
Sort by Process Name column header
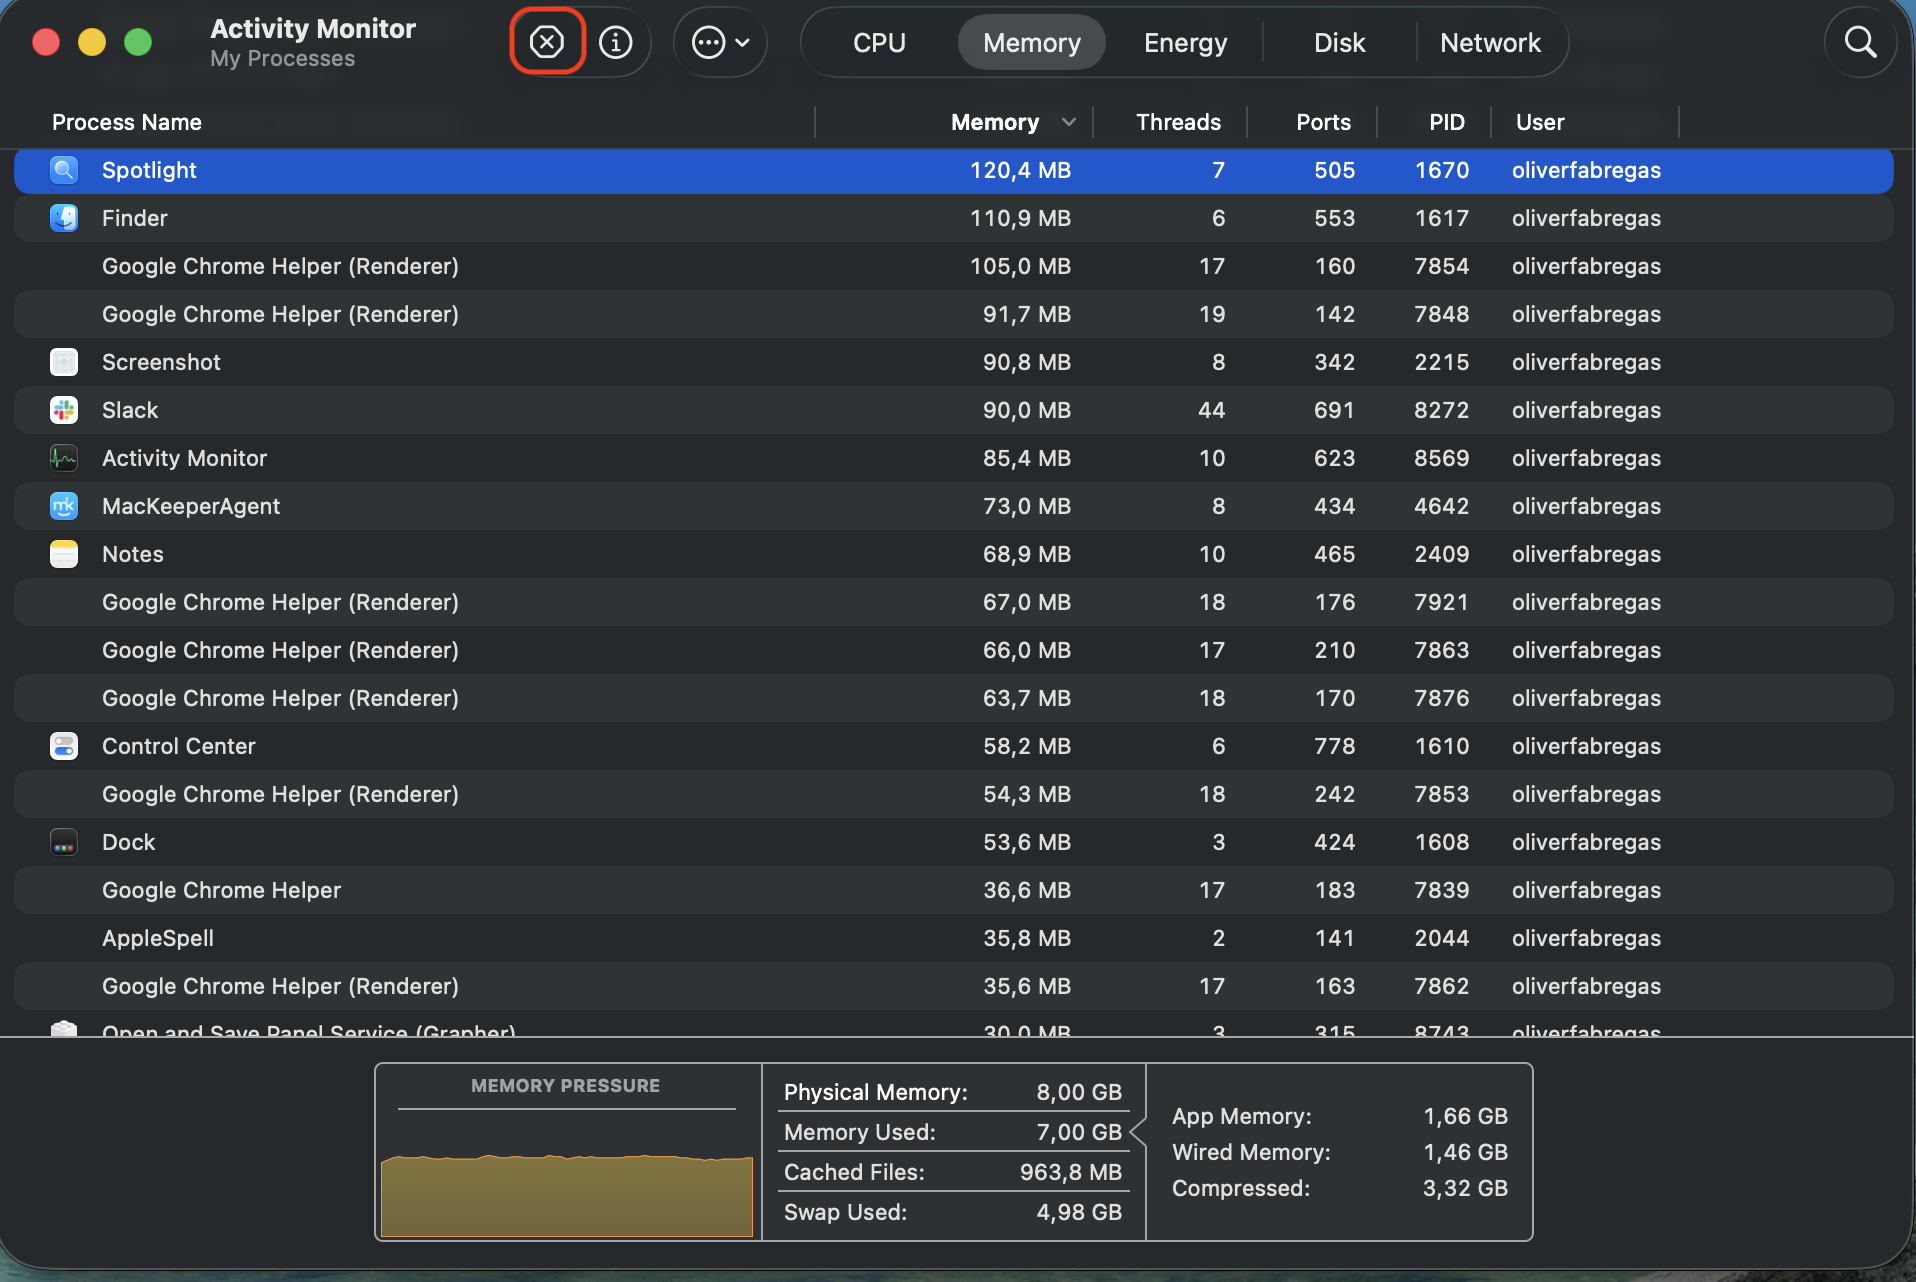(x=127, y=122)
